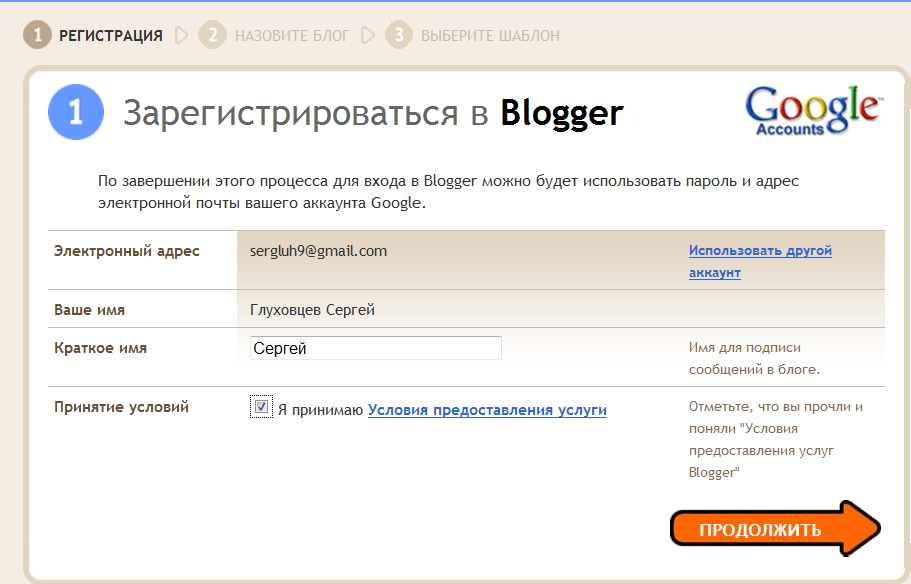Click the email sergluh9@gmail.com
The height and width of the screenshot is (584, 911).
318,251
